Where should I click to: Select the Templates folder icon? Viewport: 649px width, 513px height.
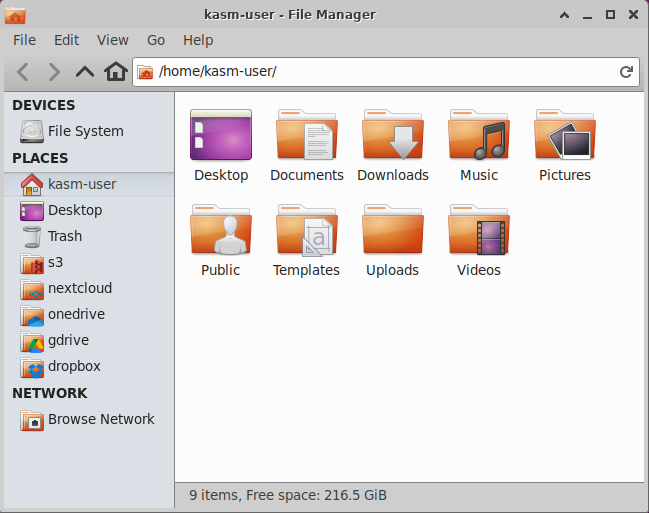coord(306,231)
